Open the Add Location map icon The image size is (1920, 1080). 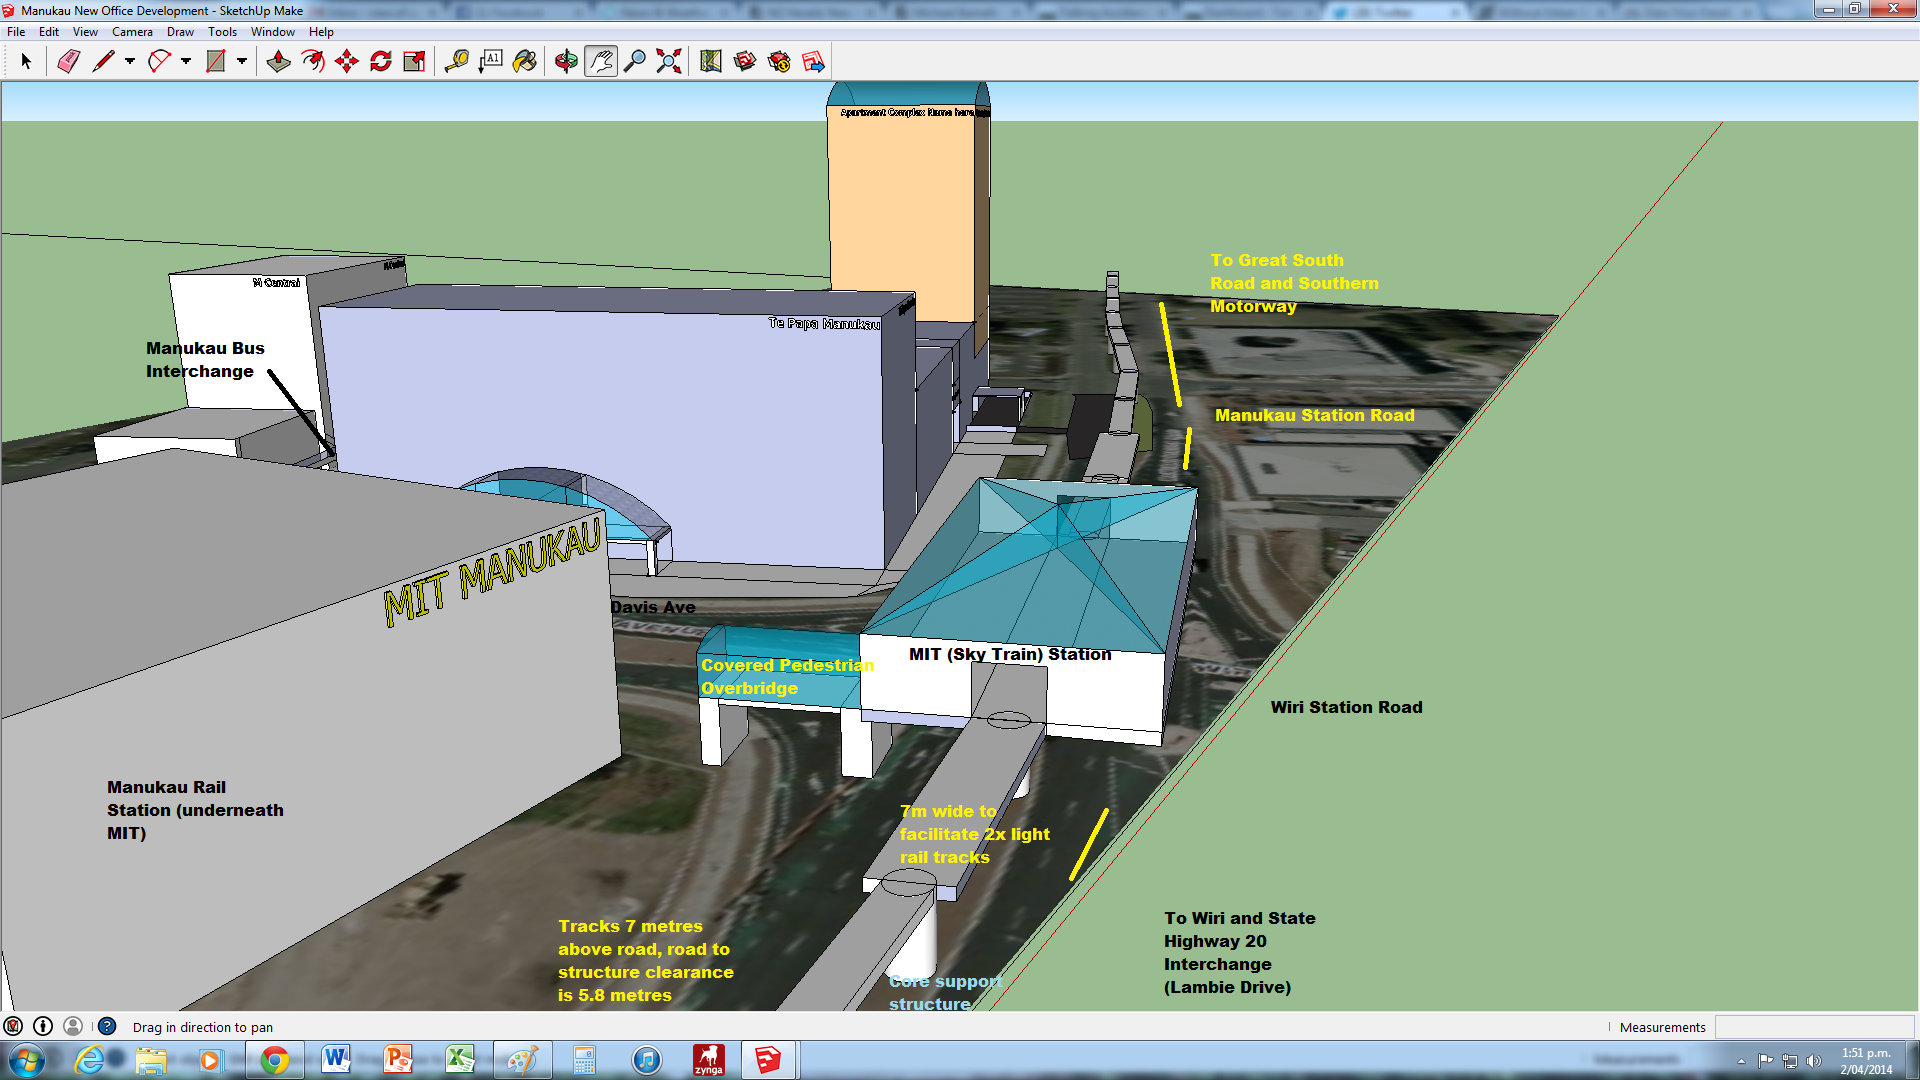pyautogui.click(x=711, y=62)
